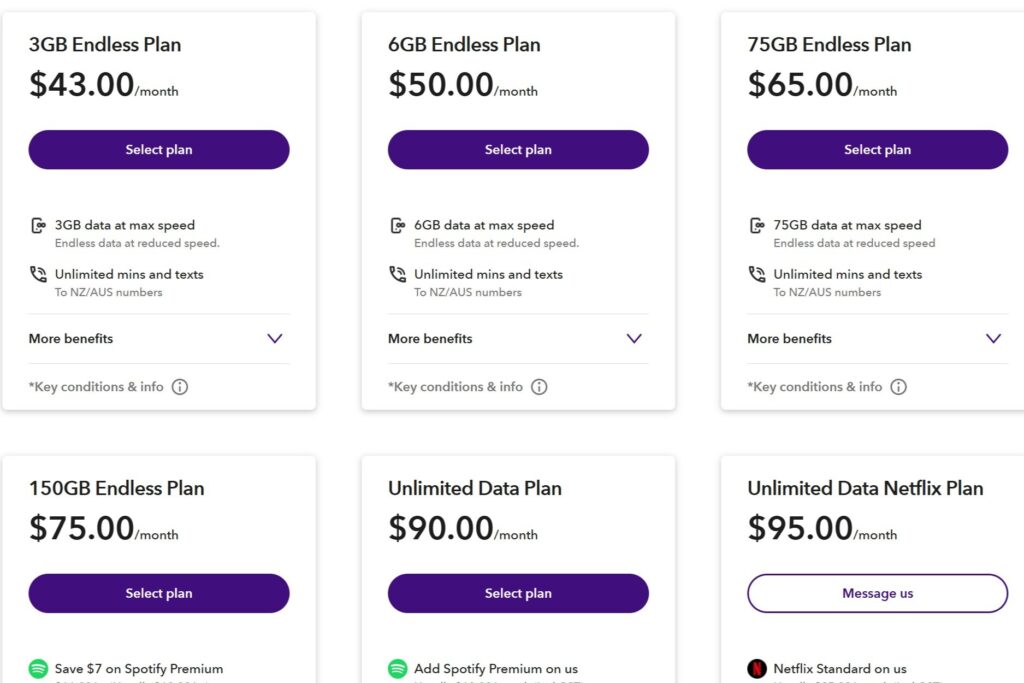This screenshot has width=1024, height=683.
Task: Select plan for the 6GB Endless Plan
Action: (x=518, y=149)
